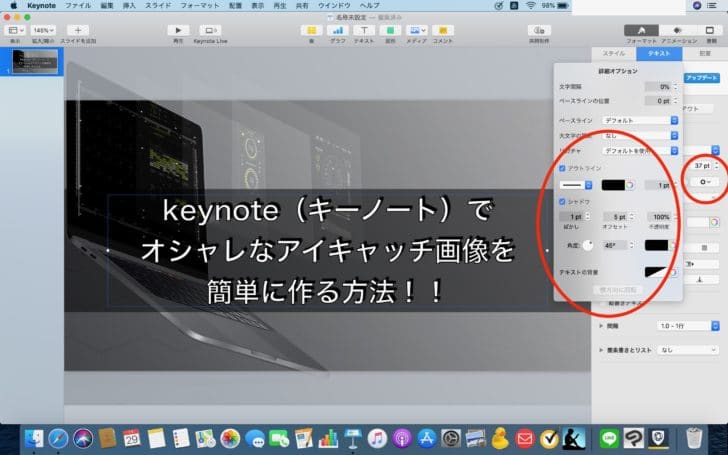Open the 箇条書きとリスト bullets dropdown
This screenshot has height=455, width=728.
point(688,350)
